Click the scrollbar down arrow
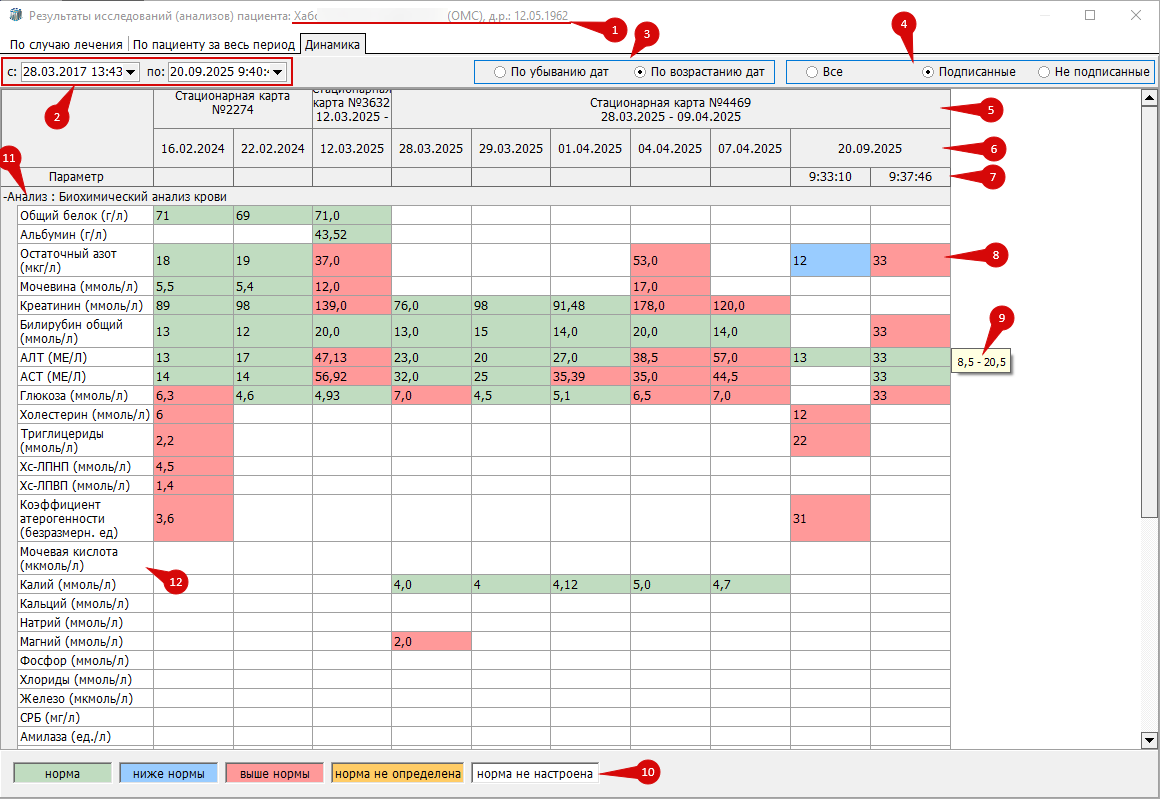Viewport: 1160px width, 799px height. 1149,739
